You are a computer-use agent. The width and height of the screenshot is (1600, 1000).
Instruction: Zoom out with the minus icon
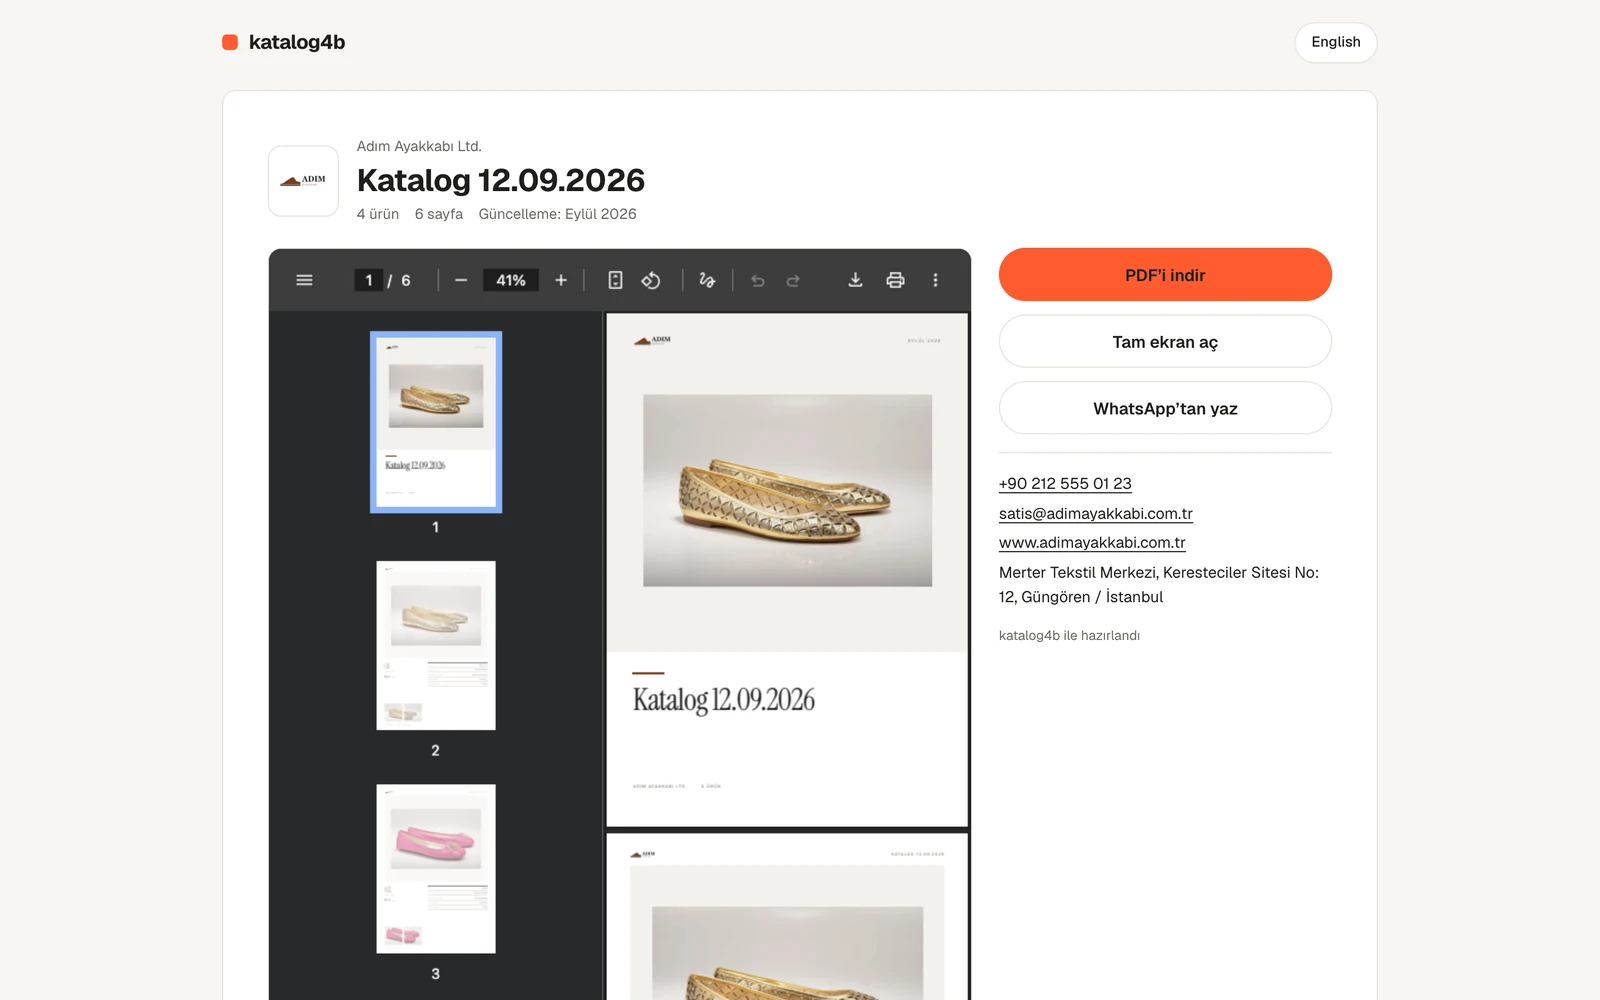coord(461,280)
